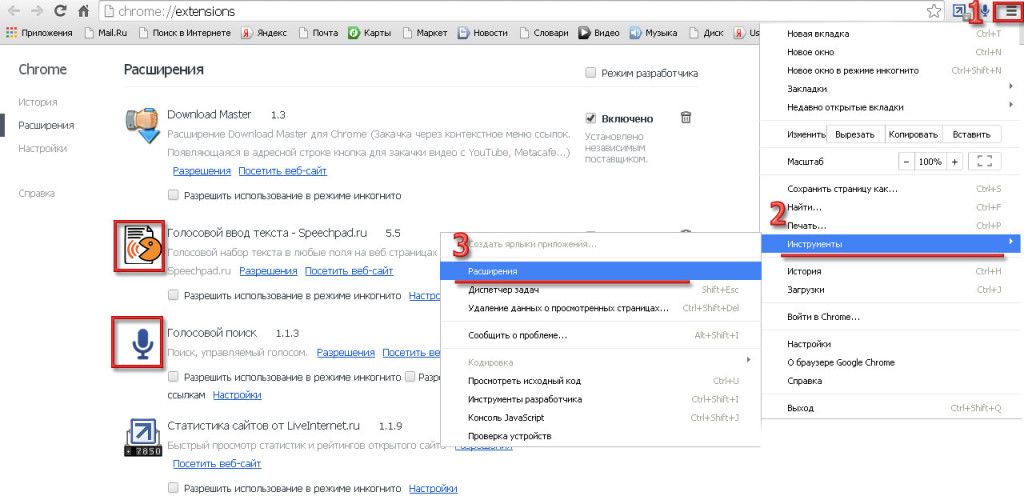The height and width of the screenshot is (496, 1024).
Task: Go to the Home page icon
Action: pyautogui.click(x=83, y=11)
